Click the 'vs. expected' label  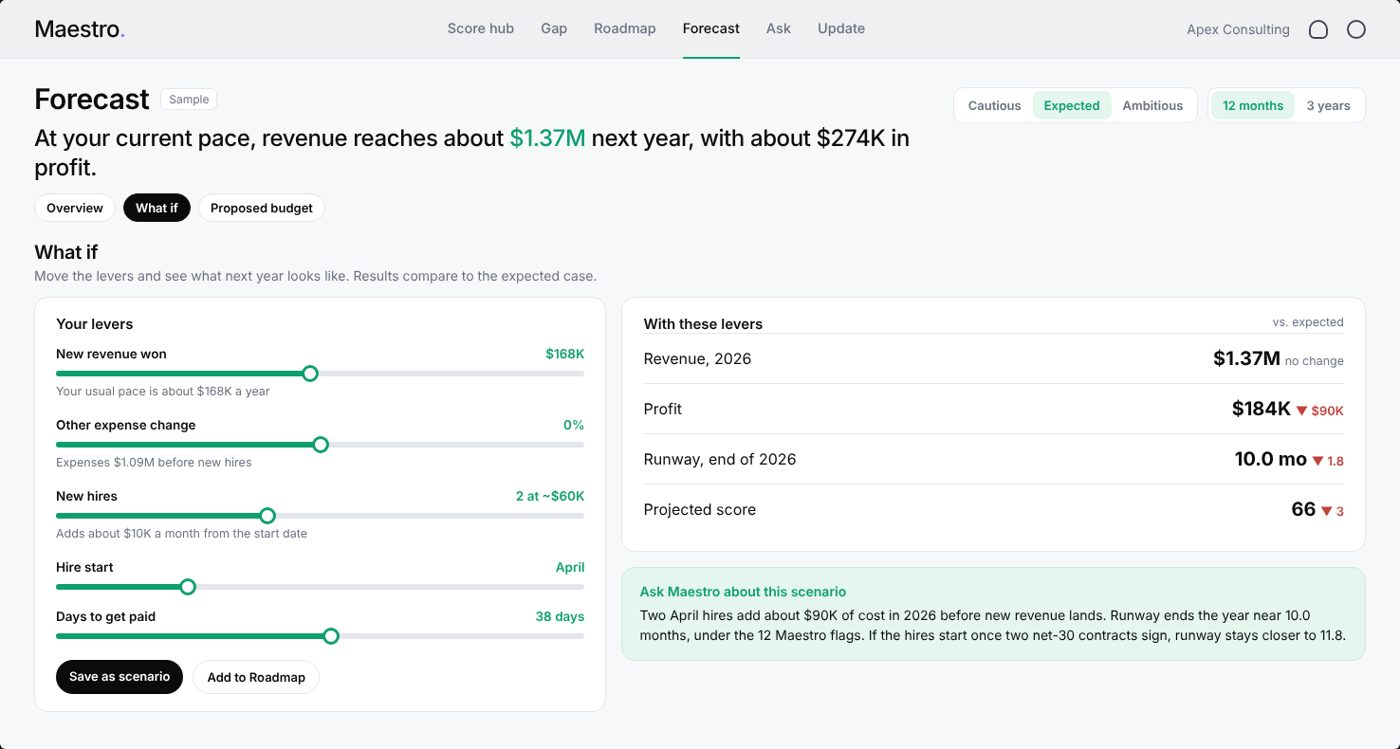click(x=1308, y=322)
